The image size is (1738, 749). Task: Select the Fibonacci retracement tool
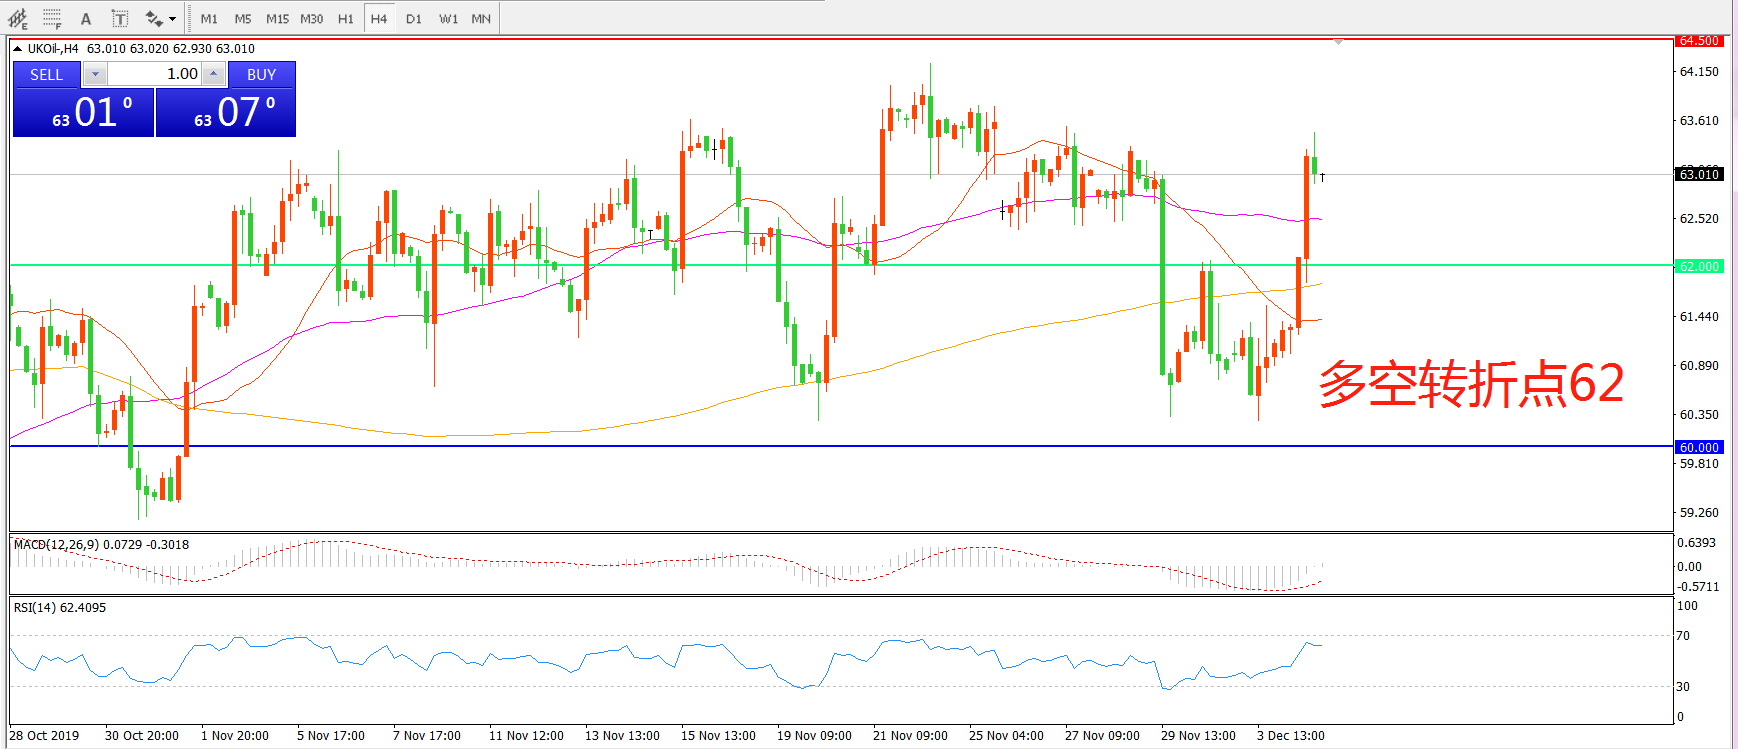[x=52, y=18]
